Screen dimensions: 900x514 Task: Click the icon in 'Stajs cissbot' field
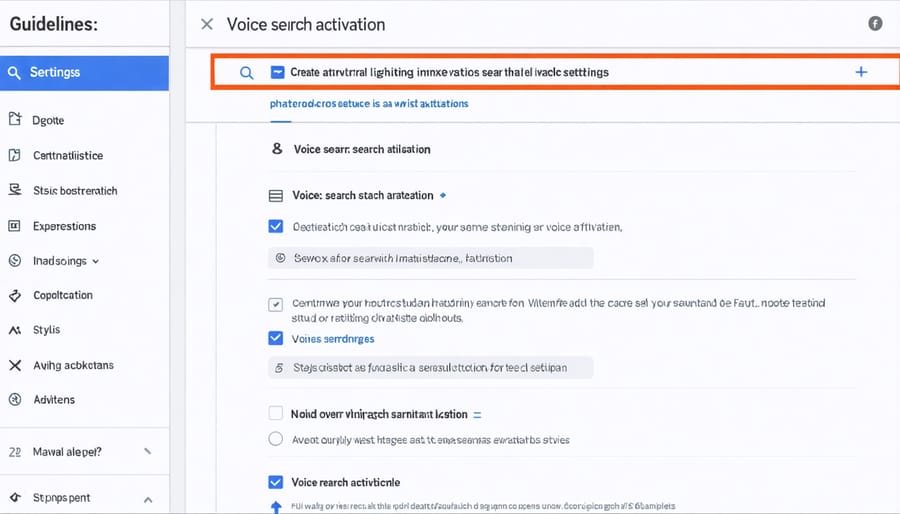279,368
